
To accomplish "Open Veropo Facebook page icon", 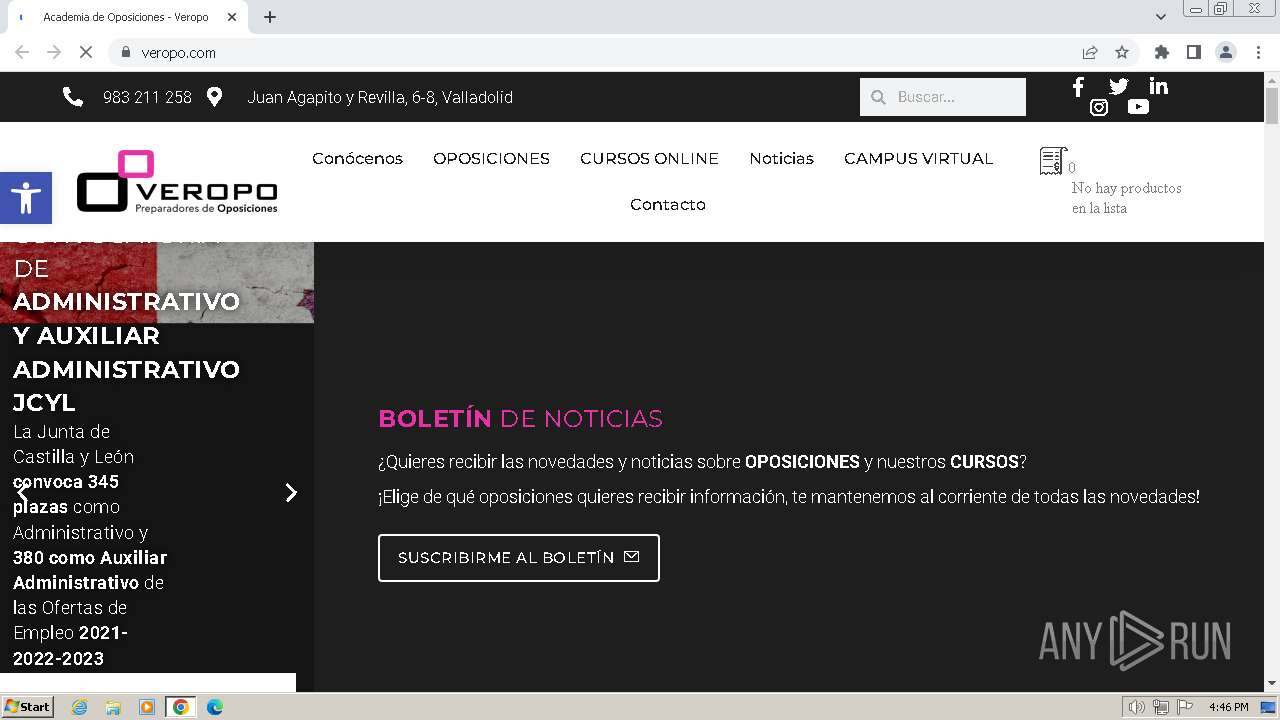I will point(1078,86).
